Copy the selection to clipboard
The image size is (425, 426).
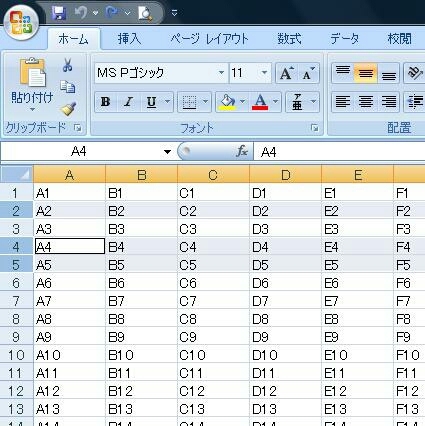pos(68,87)
